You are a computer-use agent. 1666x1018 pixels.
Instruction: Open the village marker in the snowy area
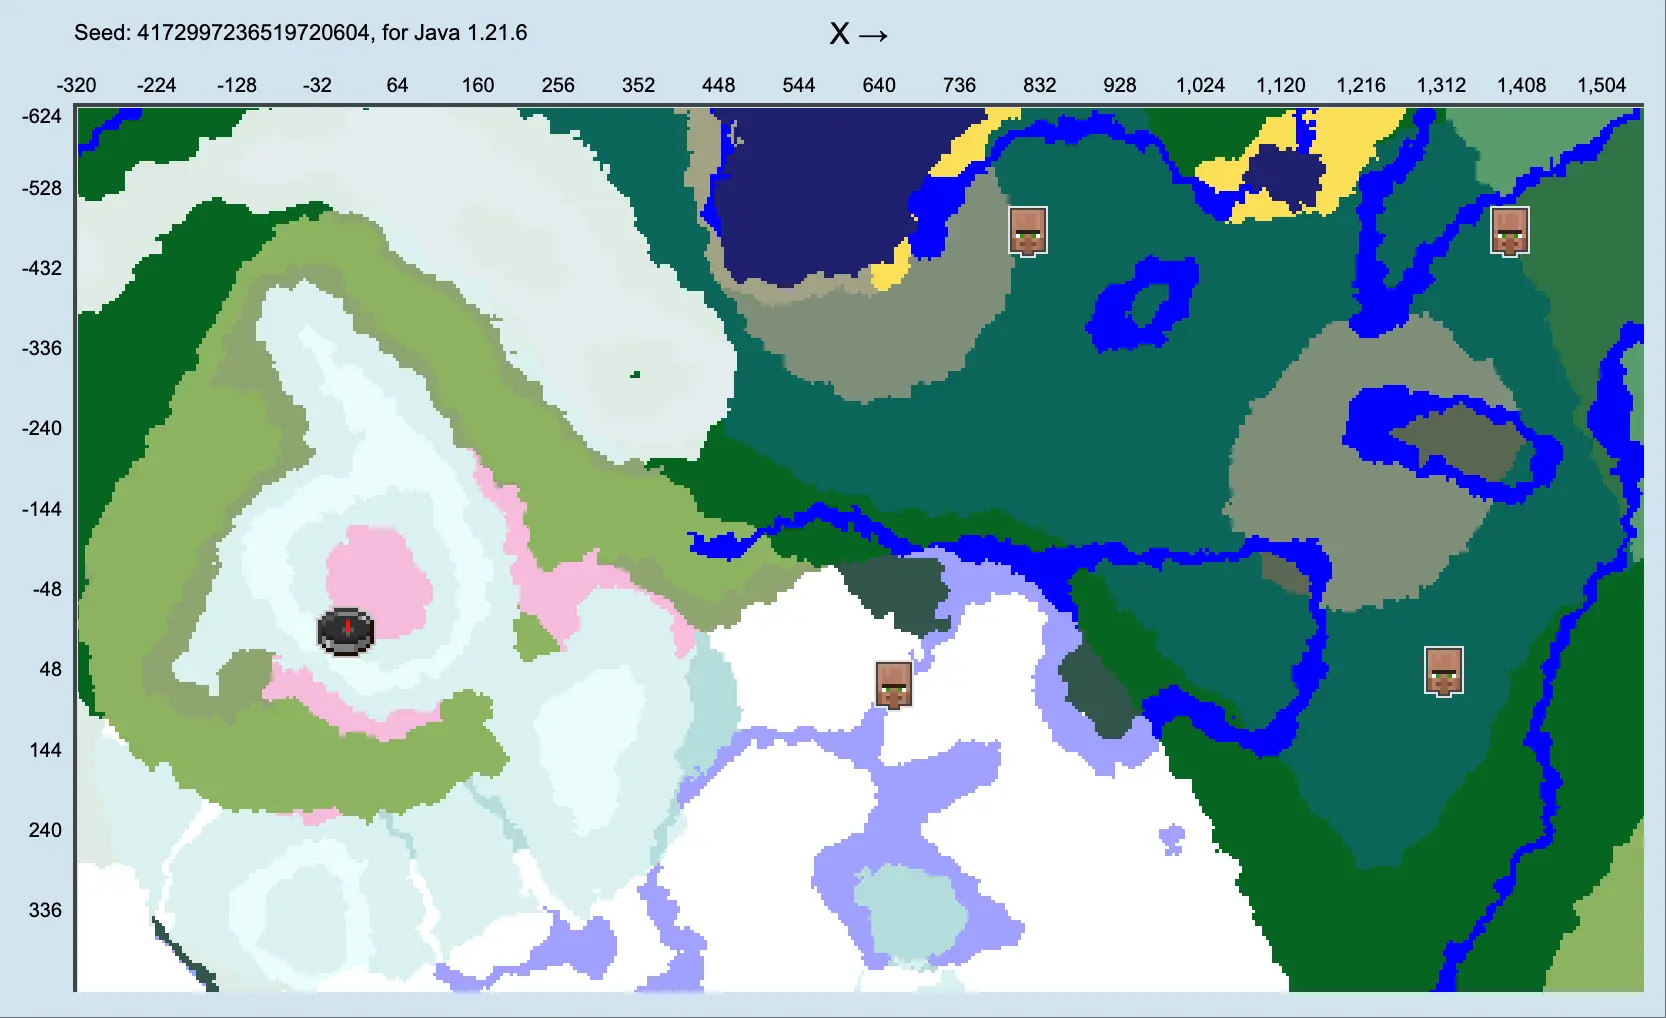point(894,685)
